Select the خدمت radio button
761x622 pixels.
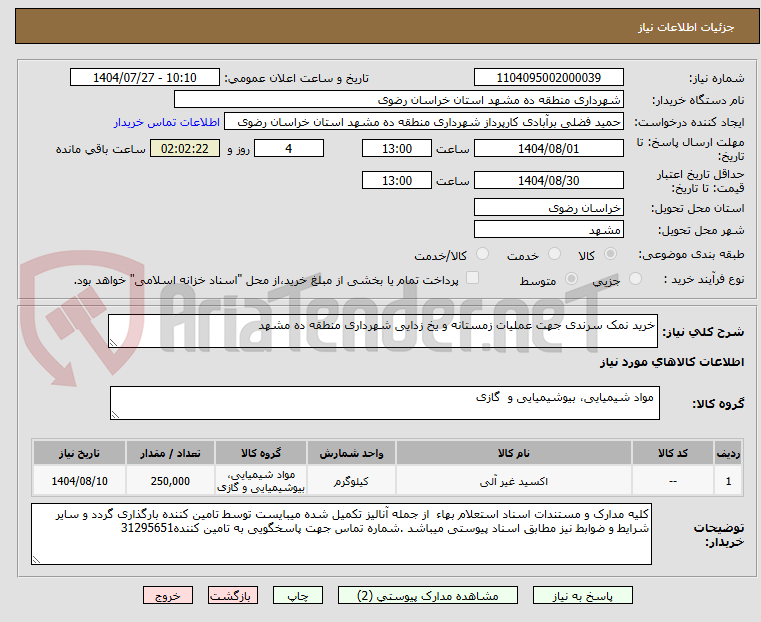pos(554,254)
